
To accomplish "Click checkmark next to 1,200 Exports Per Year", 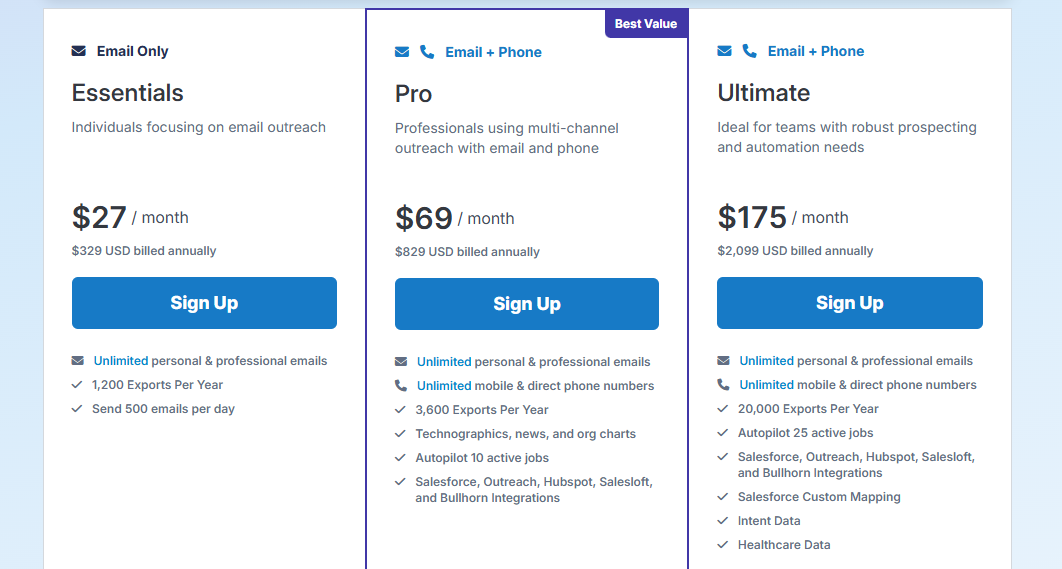I will click(77, 385).
